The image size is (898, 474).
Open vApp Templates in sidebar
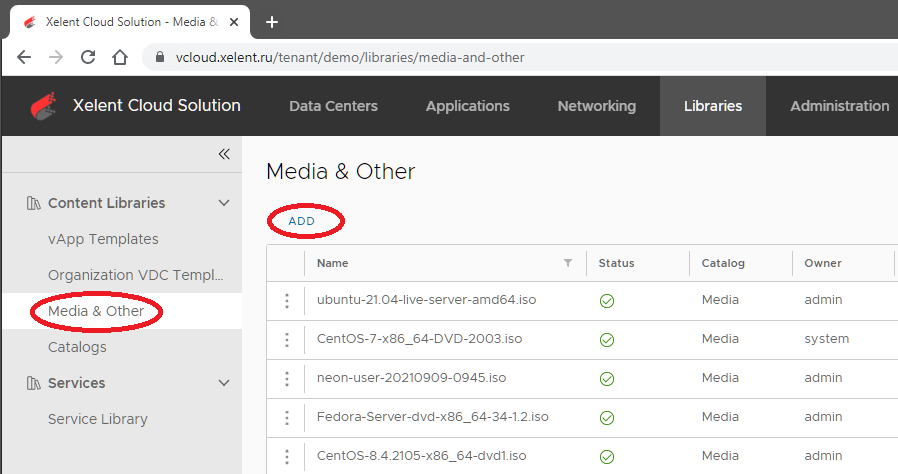point(103,239)
